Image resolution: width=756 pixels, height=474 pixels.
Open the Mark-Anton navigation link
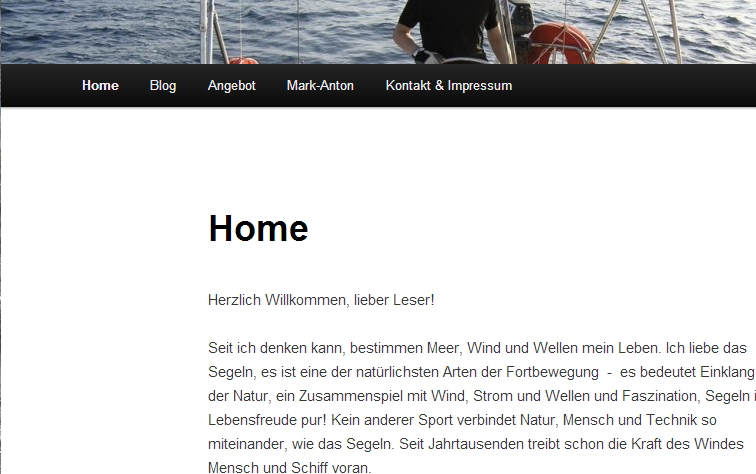point(320,85)
